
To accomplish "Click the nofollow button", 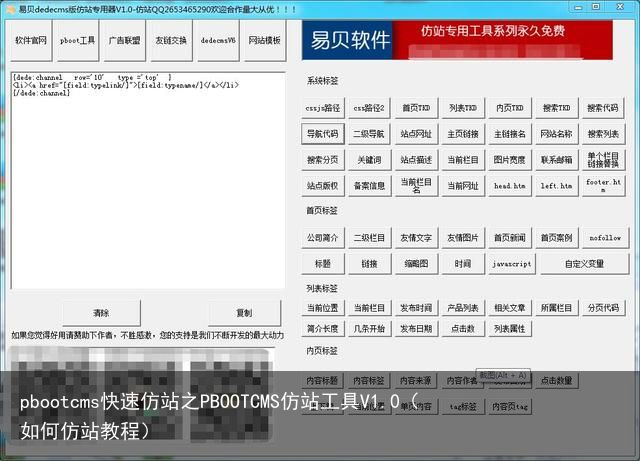I will pos(605,238).
